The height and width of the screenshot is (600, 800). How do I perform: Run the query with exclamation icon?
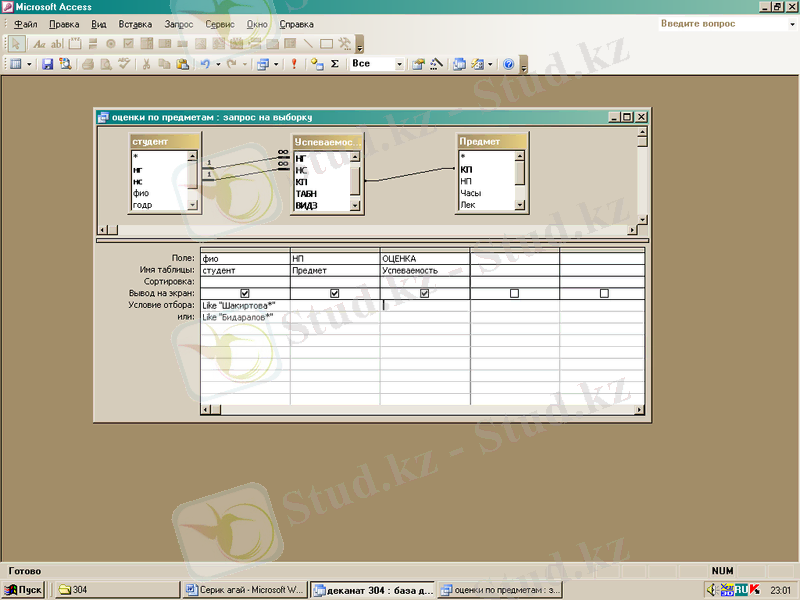tap(294, 64)
